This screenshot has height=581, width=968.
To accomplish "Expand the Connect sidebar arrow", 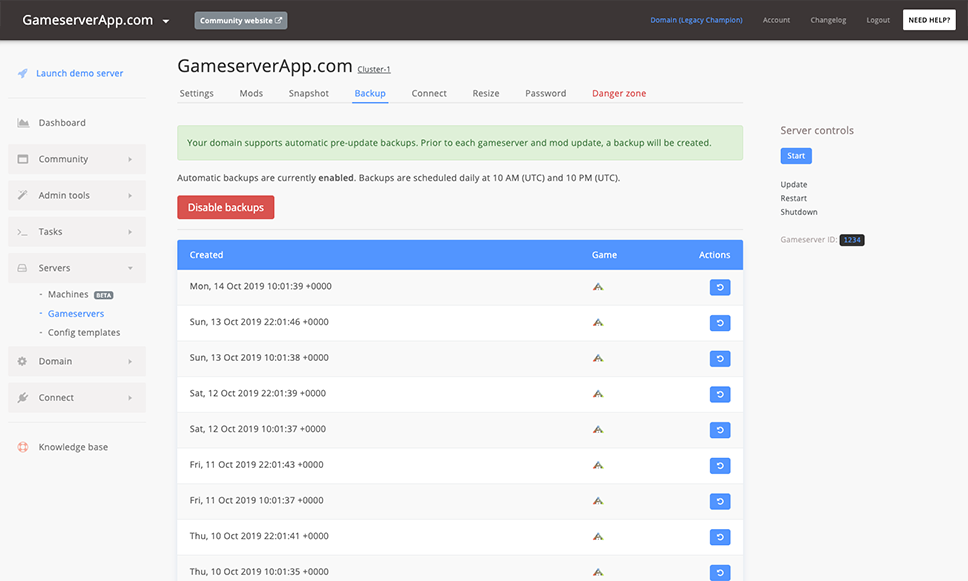I will (130, 398).
